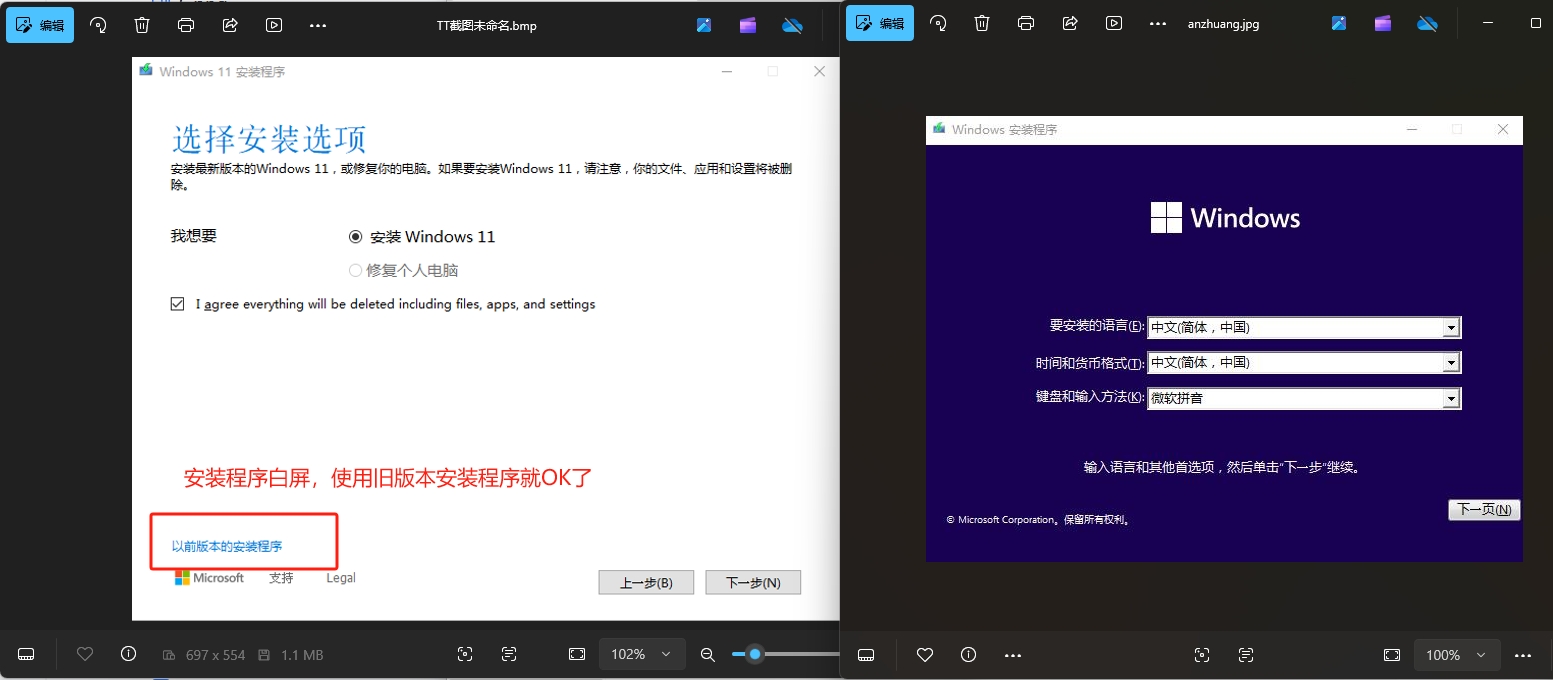
Task: Scan text icon in anzhuang.jpg window
Action: pos(1246,655)
